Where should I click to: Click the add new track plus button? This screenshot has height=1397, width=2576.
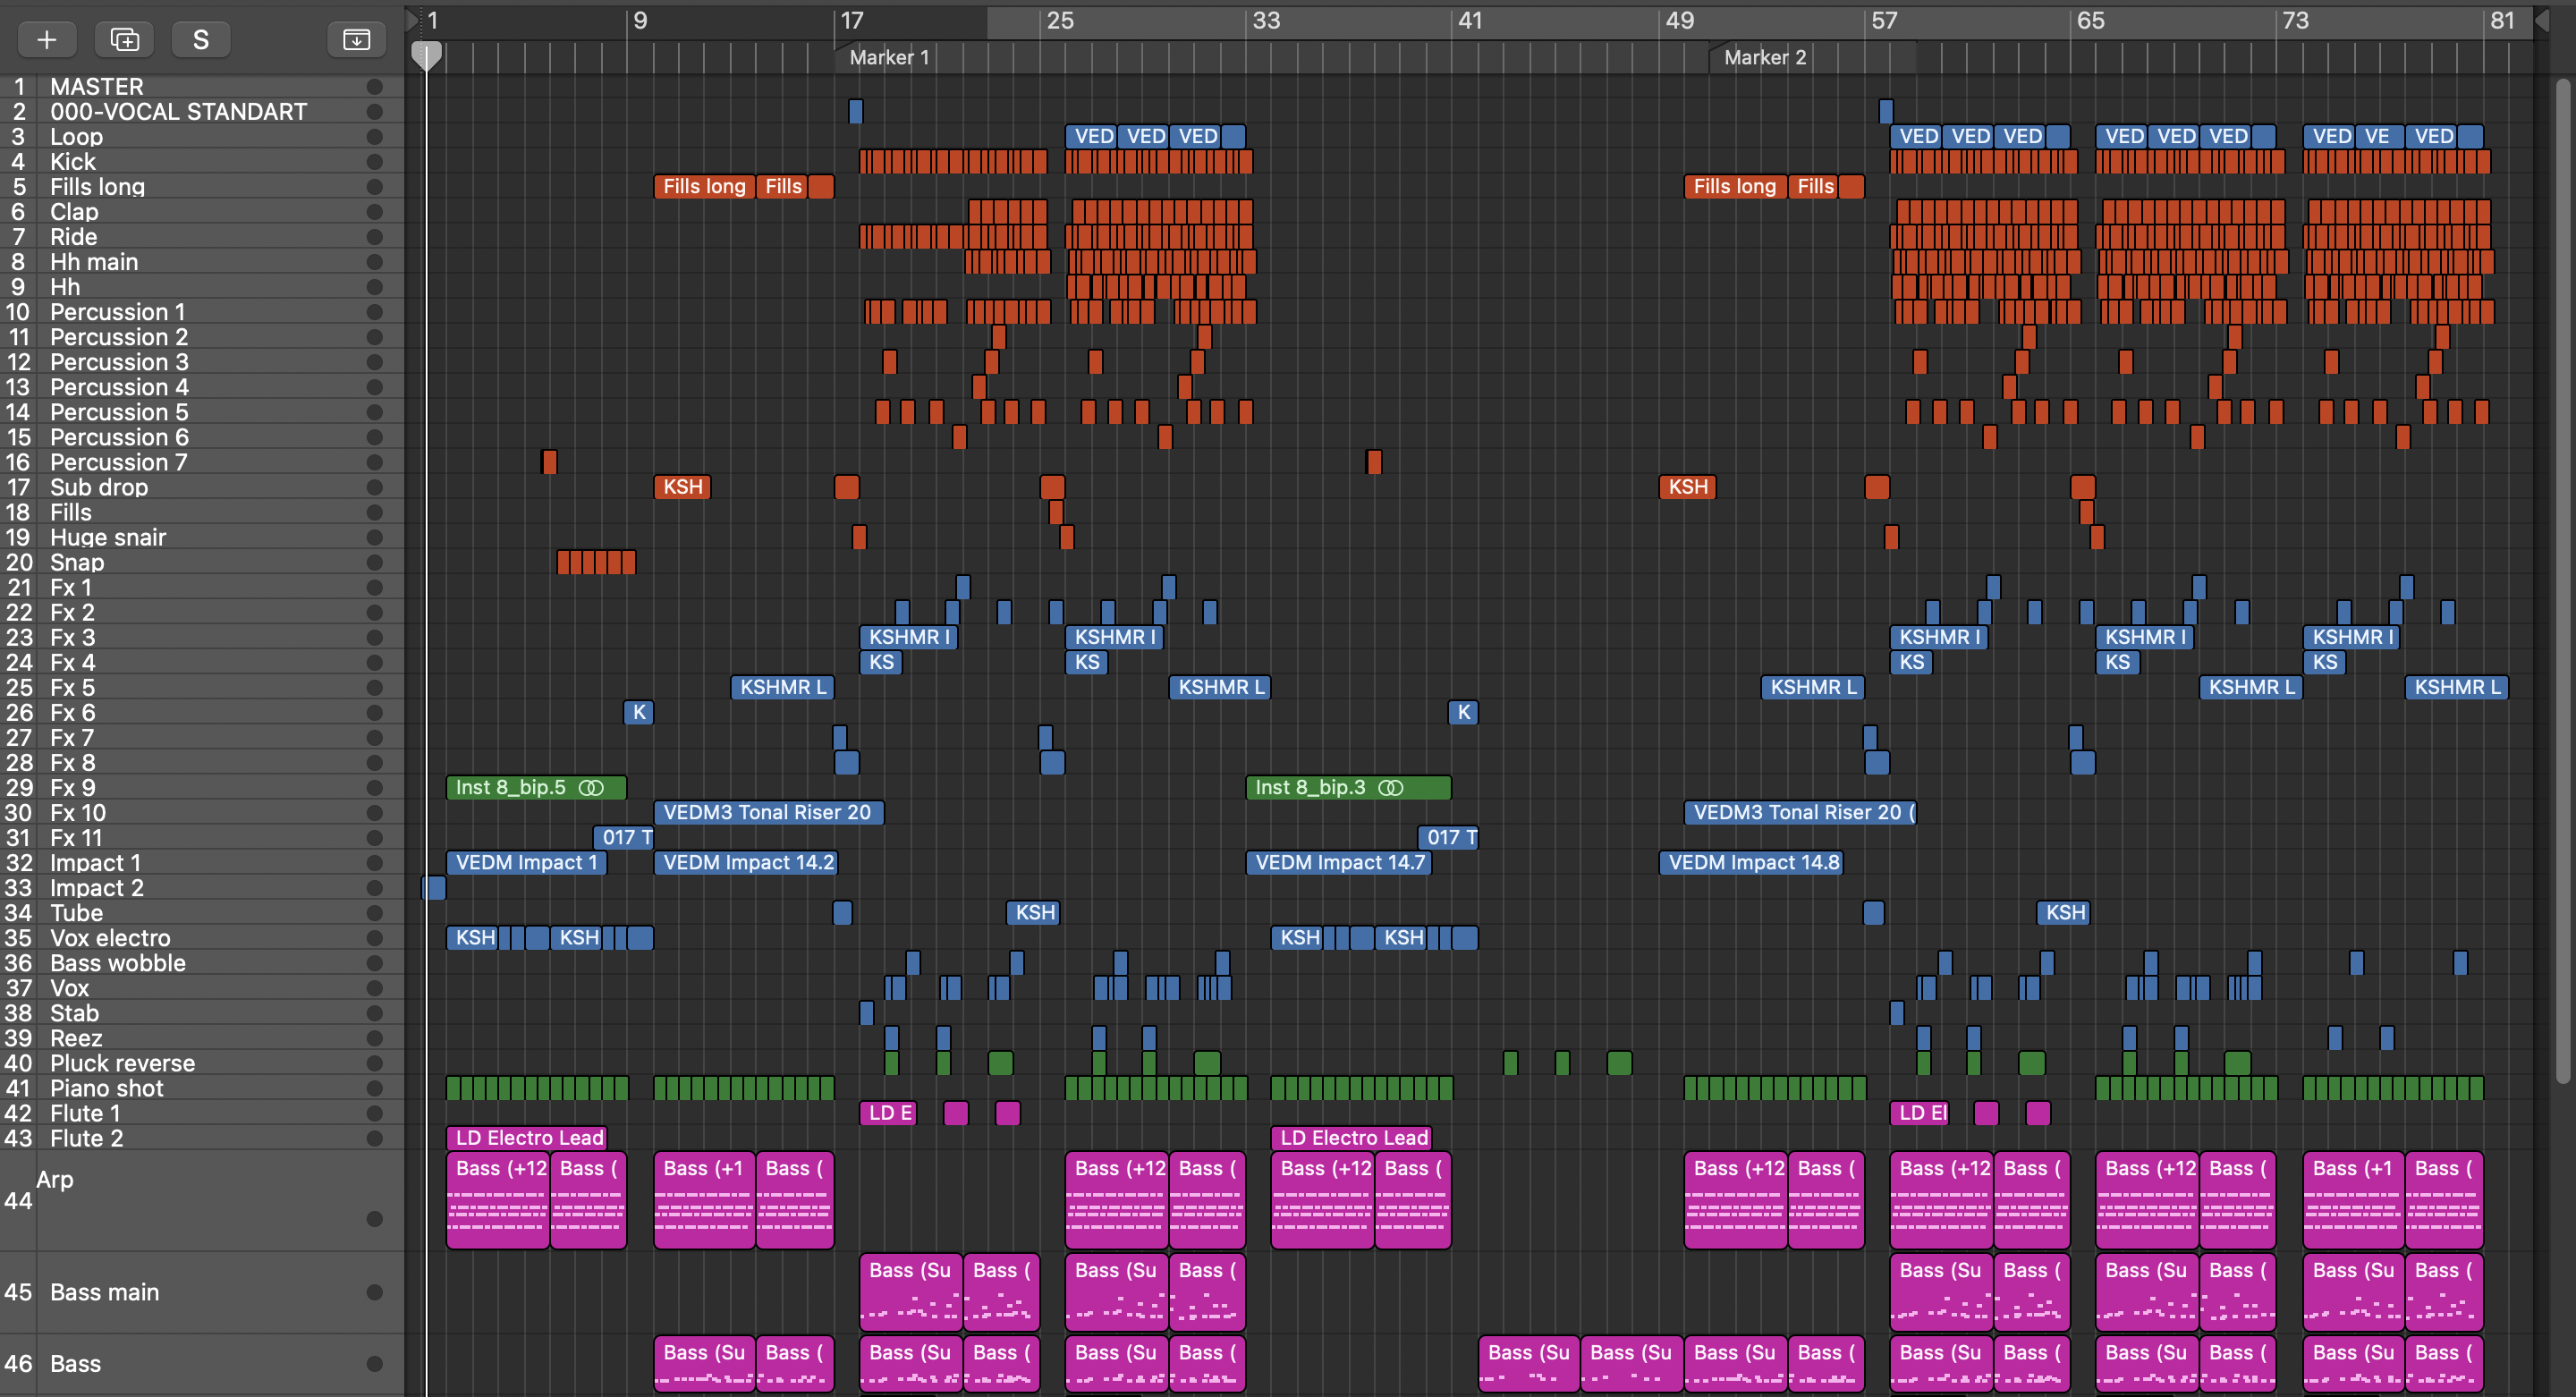coord(46,39)
